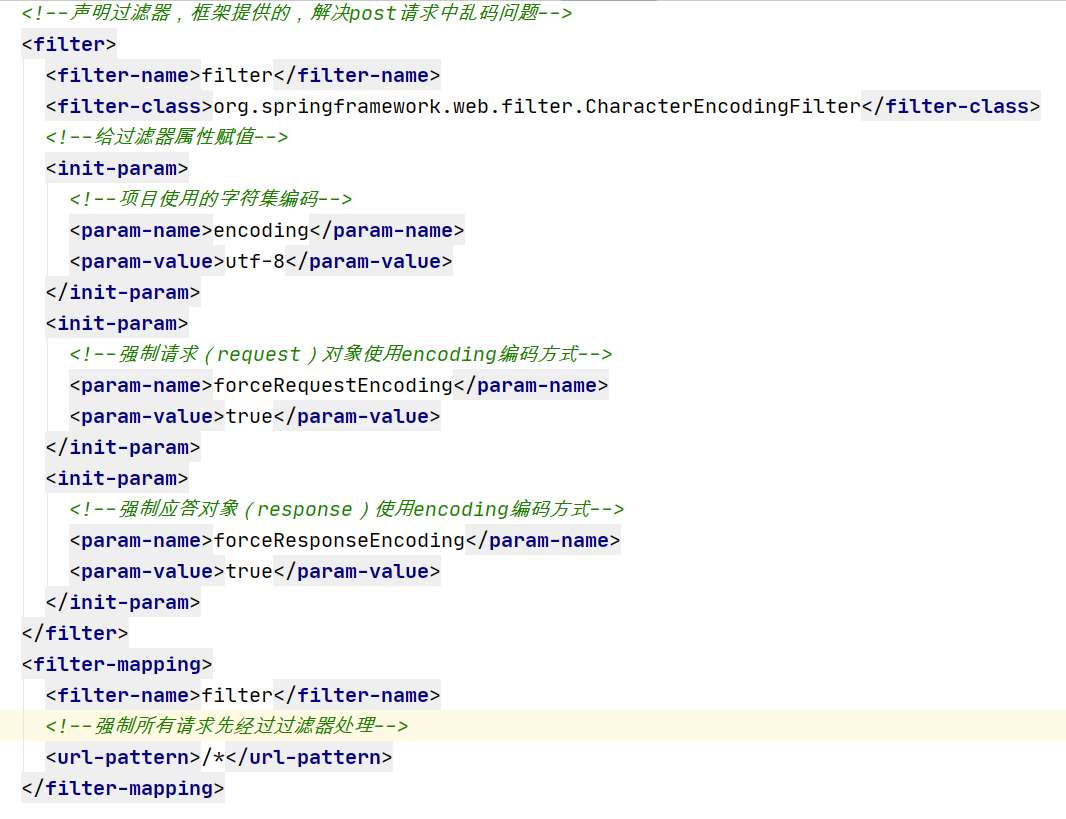Click the param-value utf-8

[255, 261]
